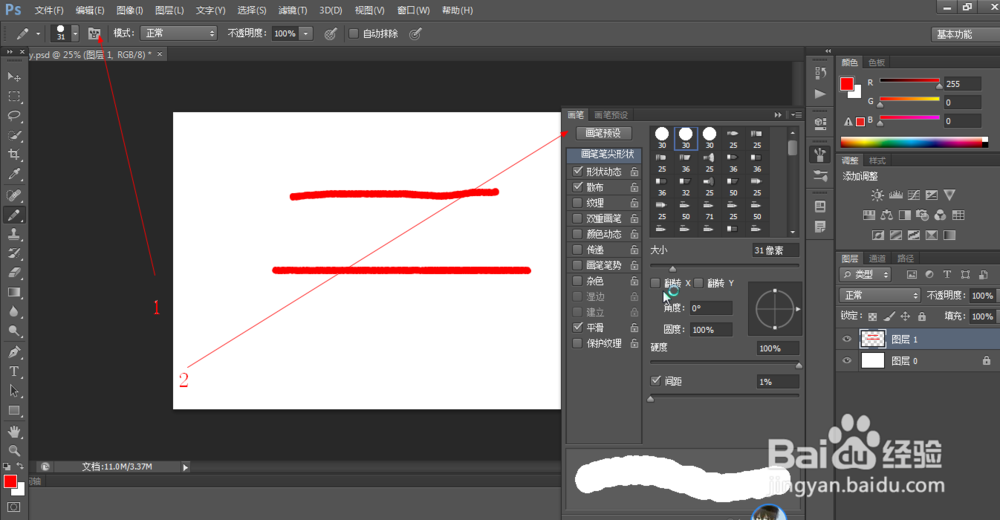Click the 画笔预设 button
The height and width of the screenshot is (520, 1000).
click(x=603, y=133)
